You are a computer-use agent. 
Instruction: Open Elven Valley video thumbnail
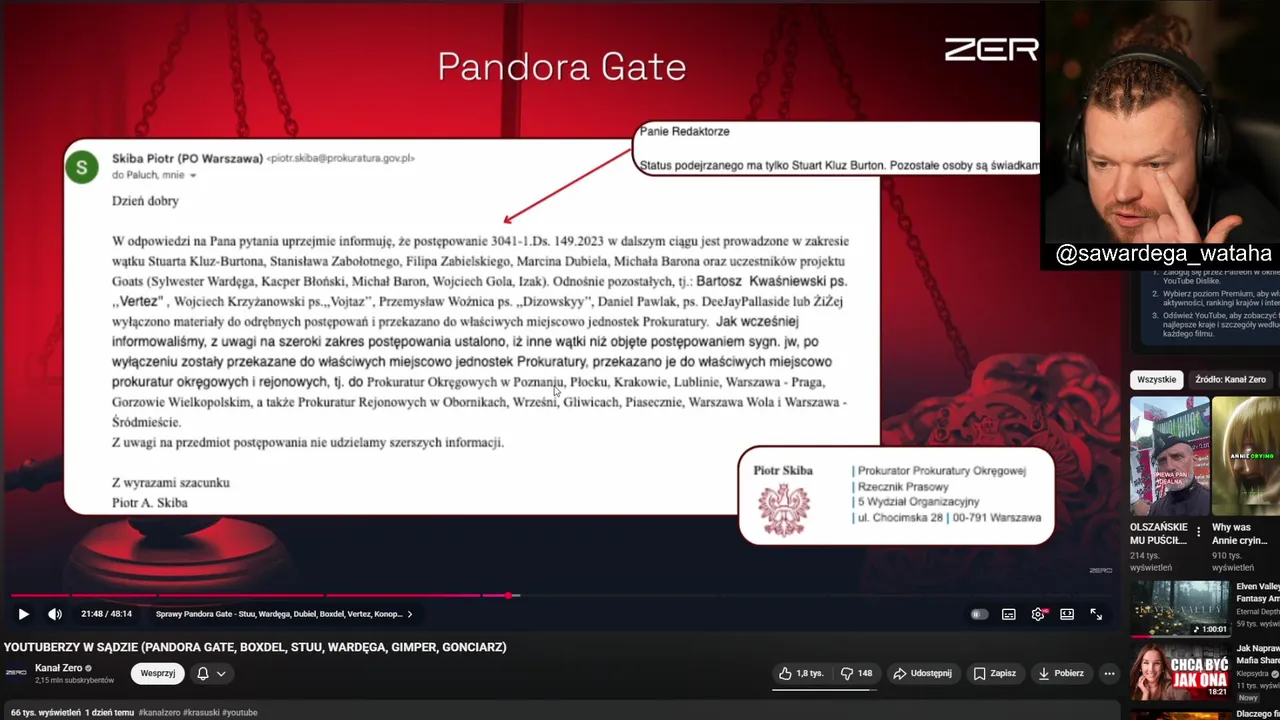[x=1181, y=608]
